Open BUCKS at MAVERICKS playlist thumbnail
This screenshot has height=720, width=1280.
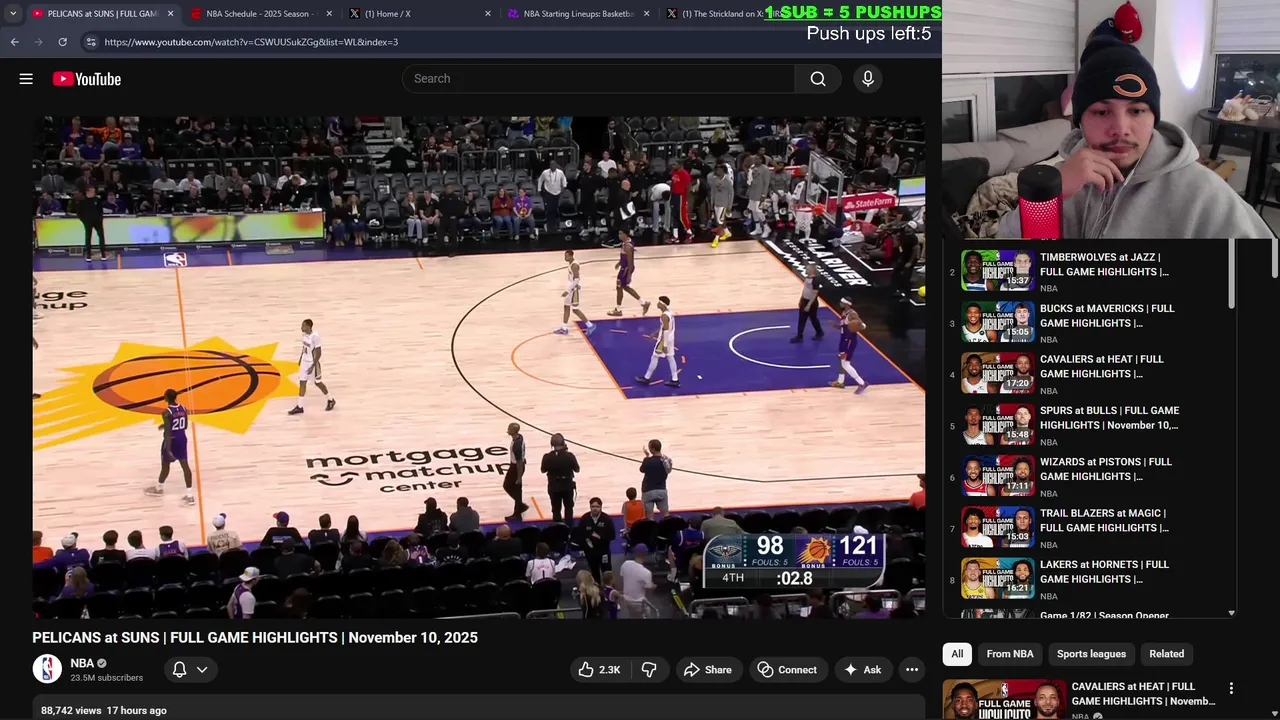coord(997,322)
